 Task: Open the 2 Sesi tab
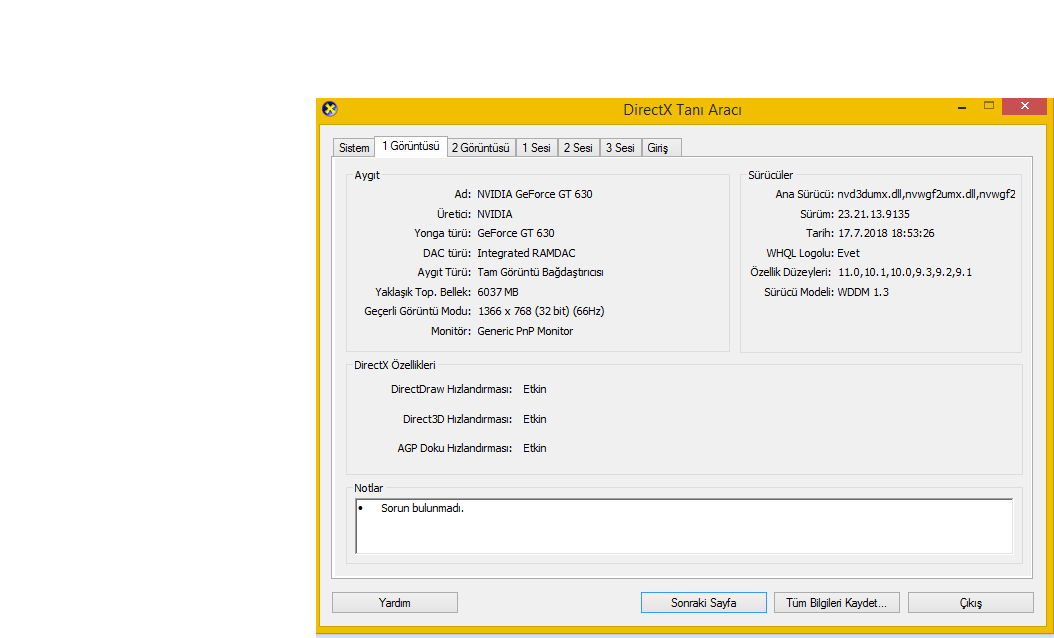(x=578, y=148)
